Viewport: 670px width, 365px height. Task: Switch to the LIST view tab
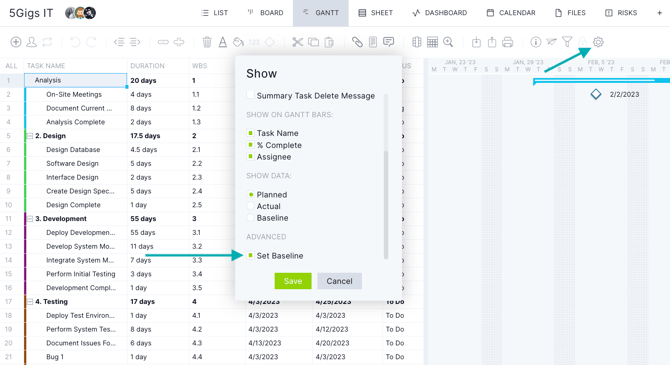(215, 13)
